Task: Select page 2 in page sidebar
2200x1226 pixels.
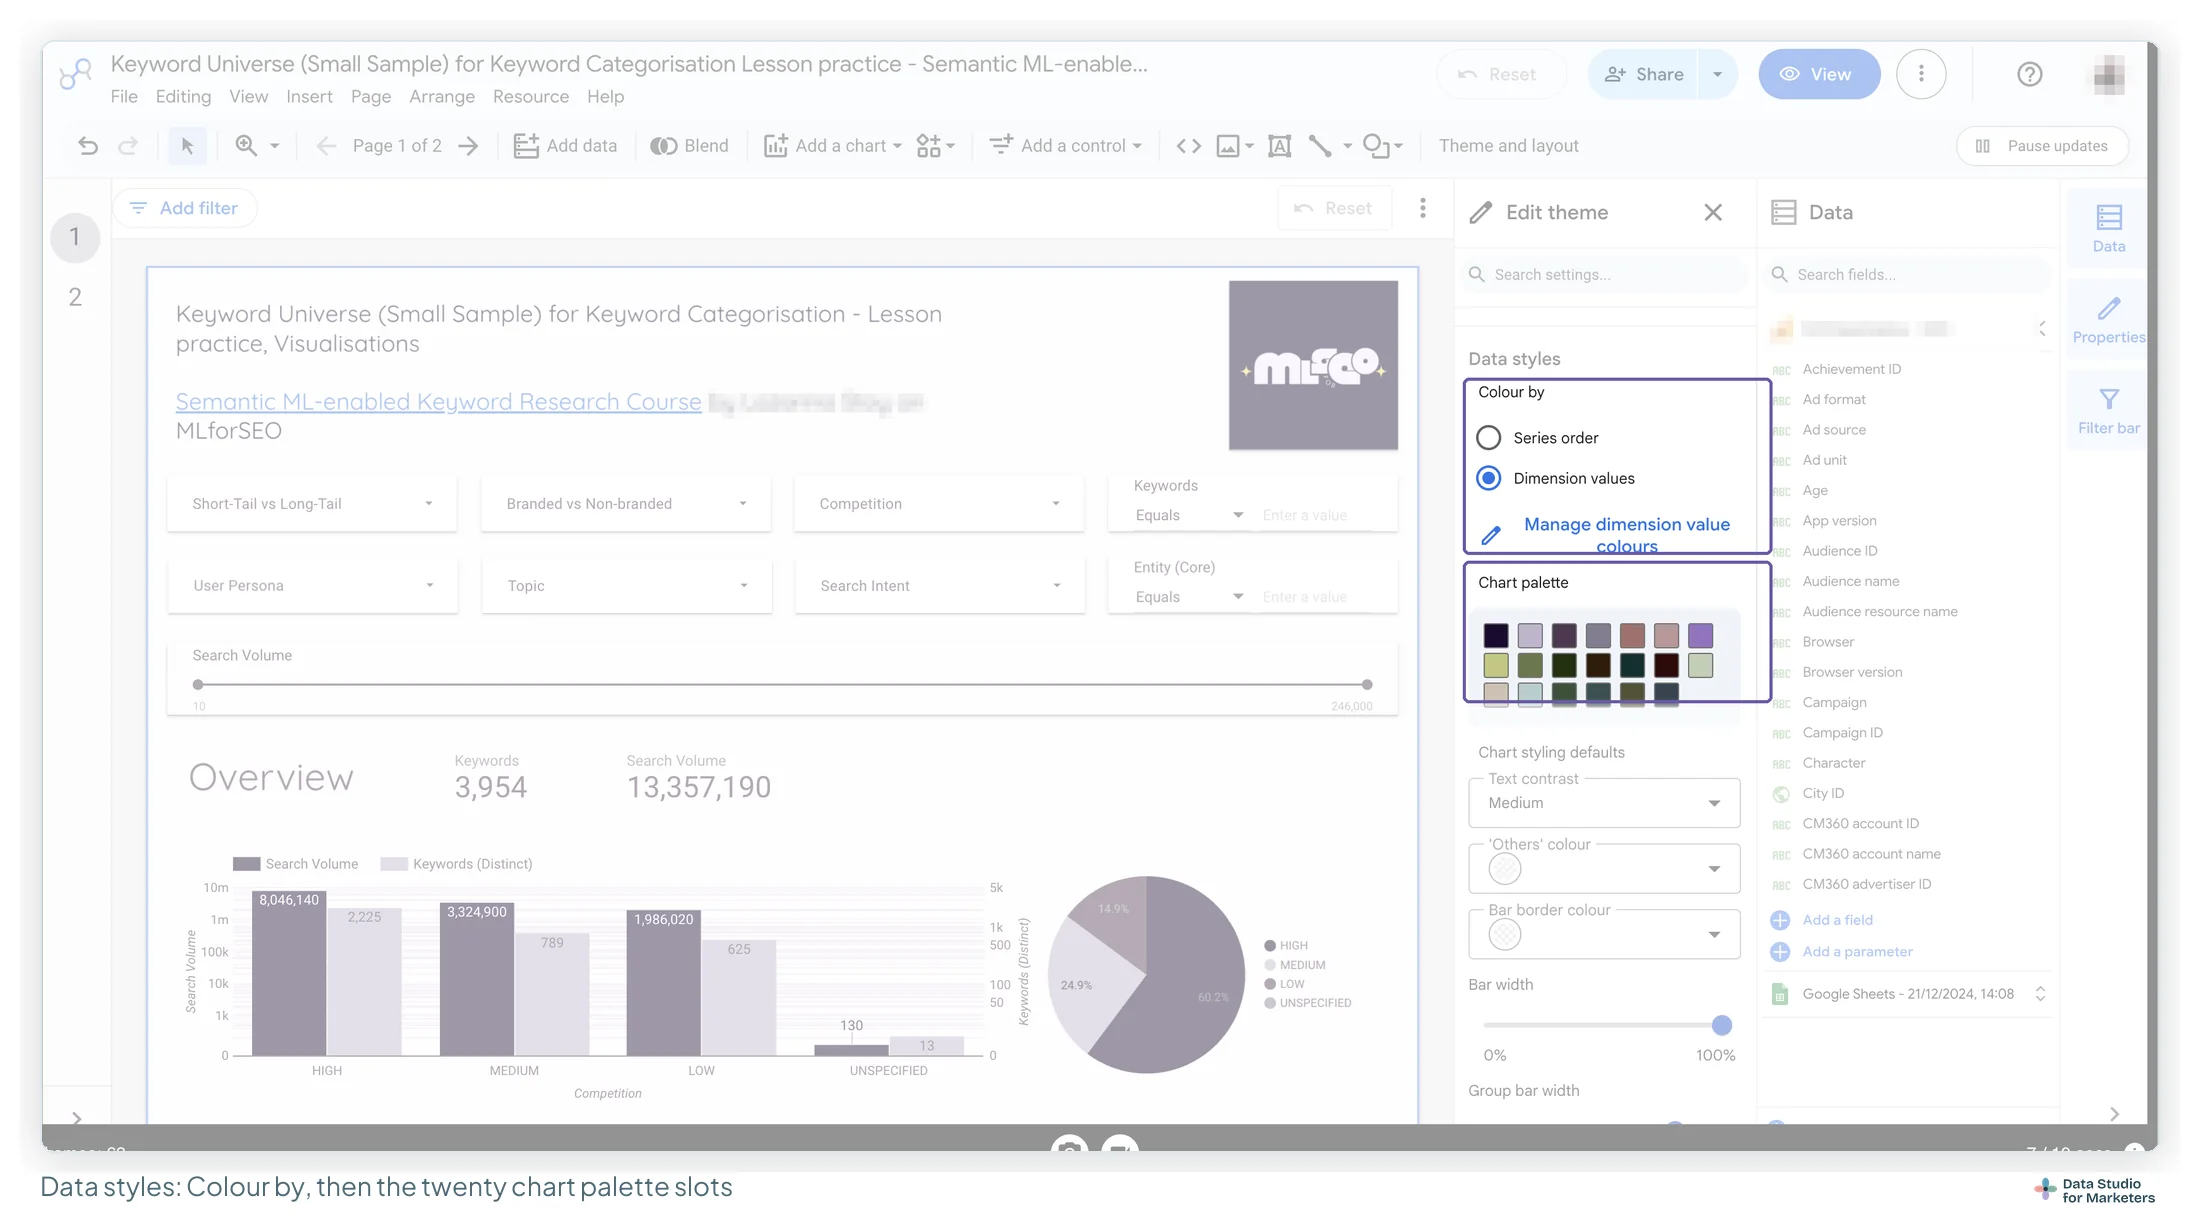Action: pyautogui.click(x=75, y=297)
